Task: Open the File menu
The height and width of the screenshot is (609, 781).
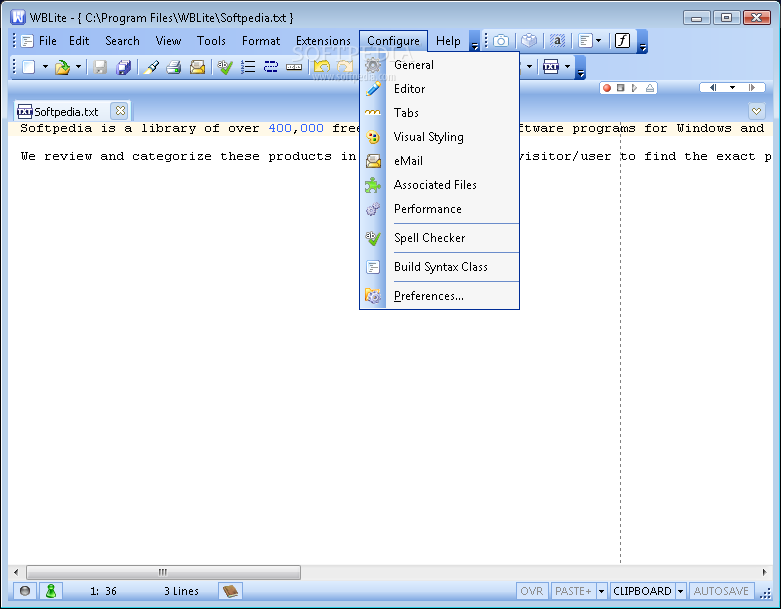Action: 47,41
